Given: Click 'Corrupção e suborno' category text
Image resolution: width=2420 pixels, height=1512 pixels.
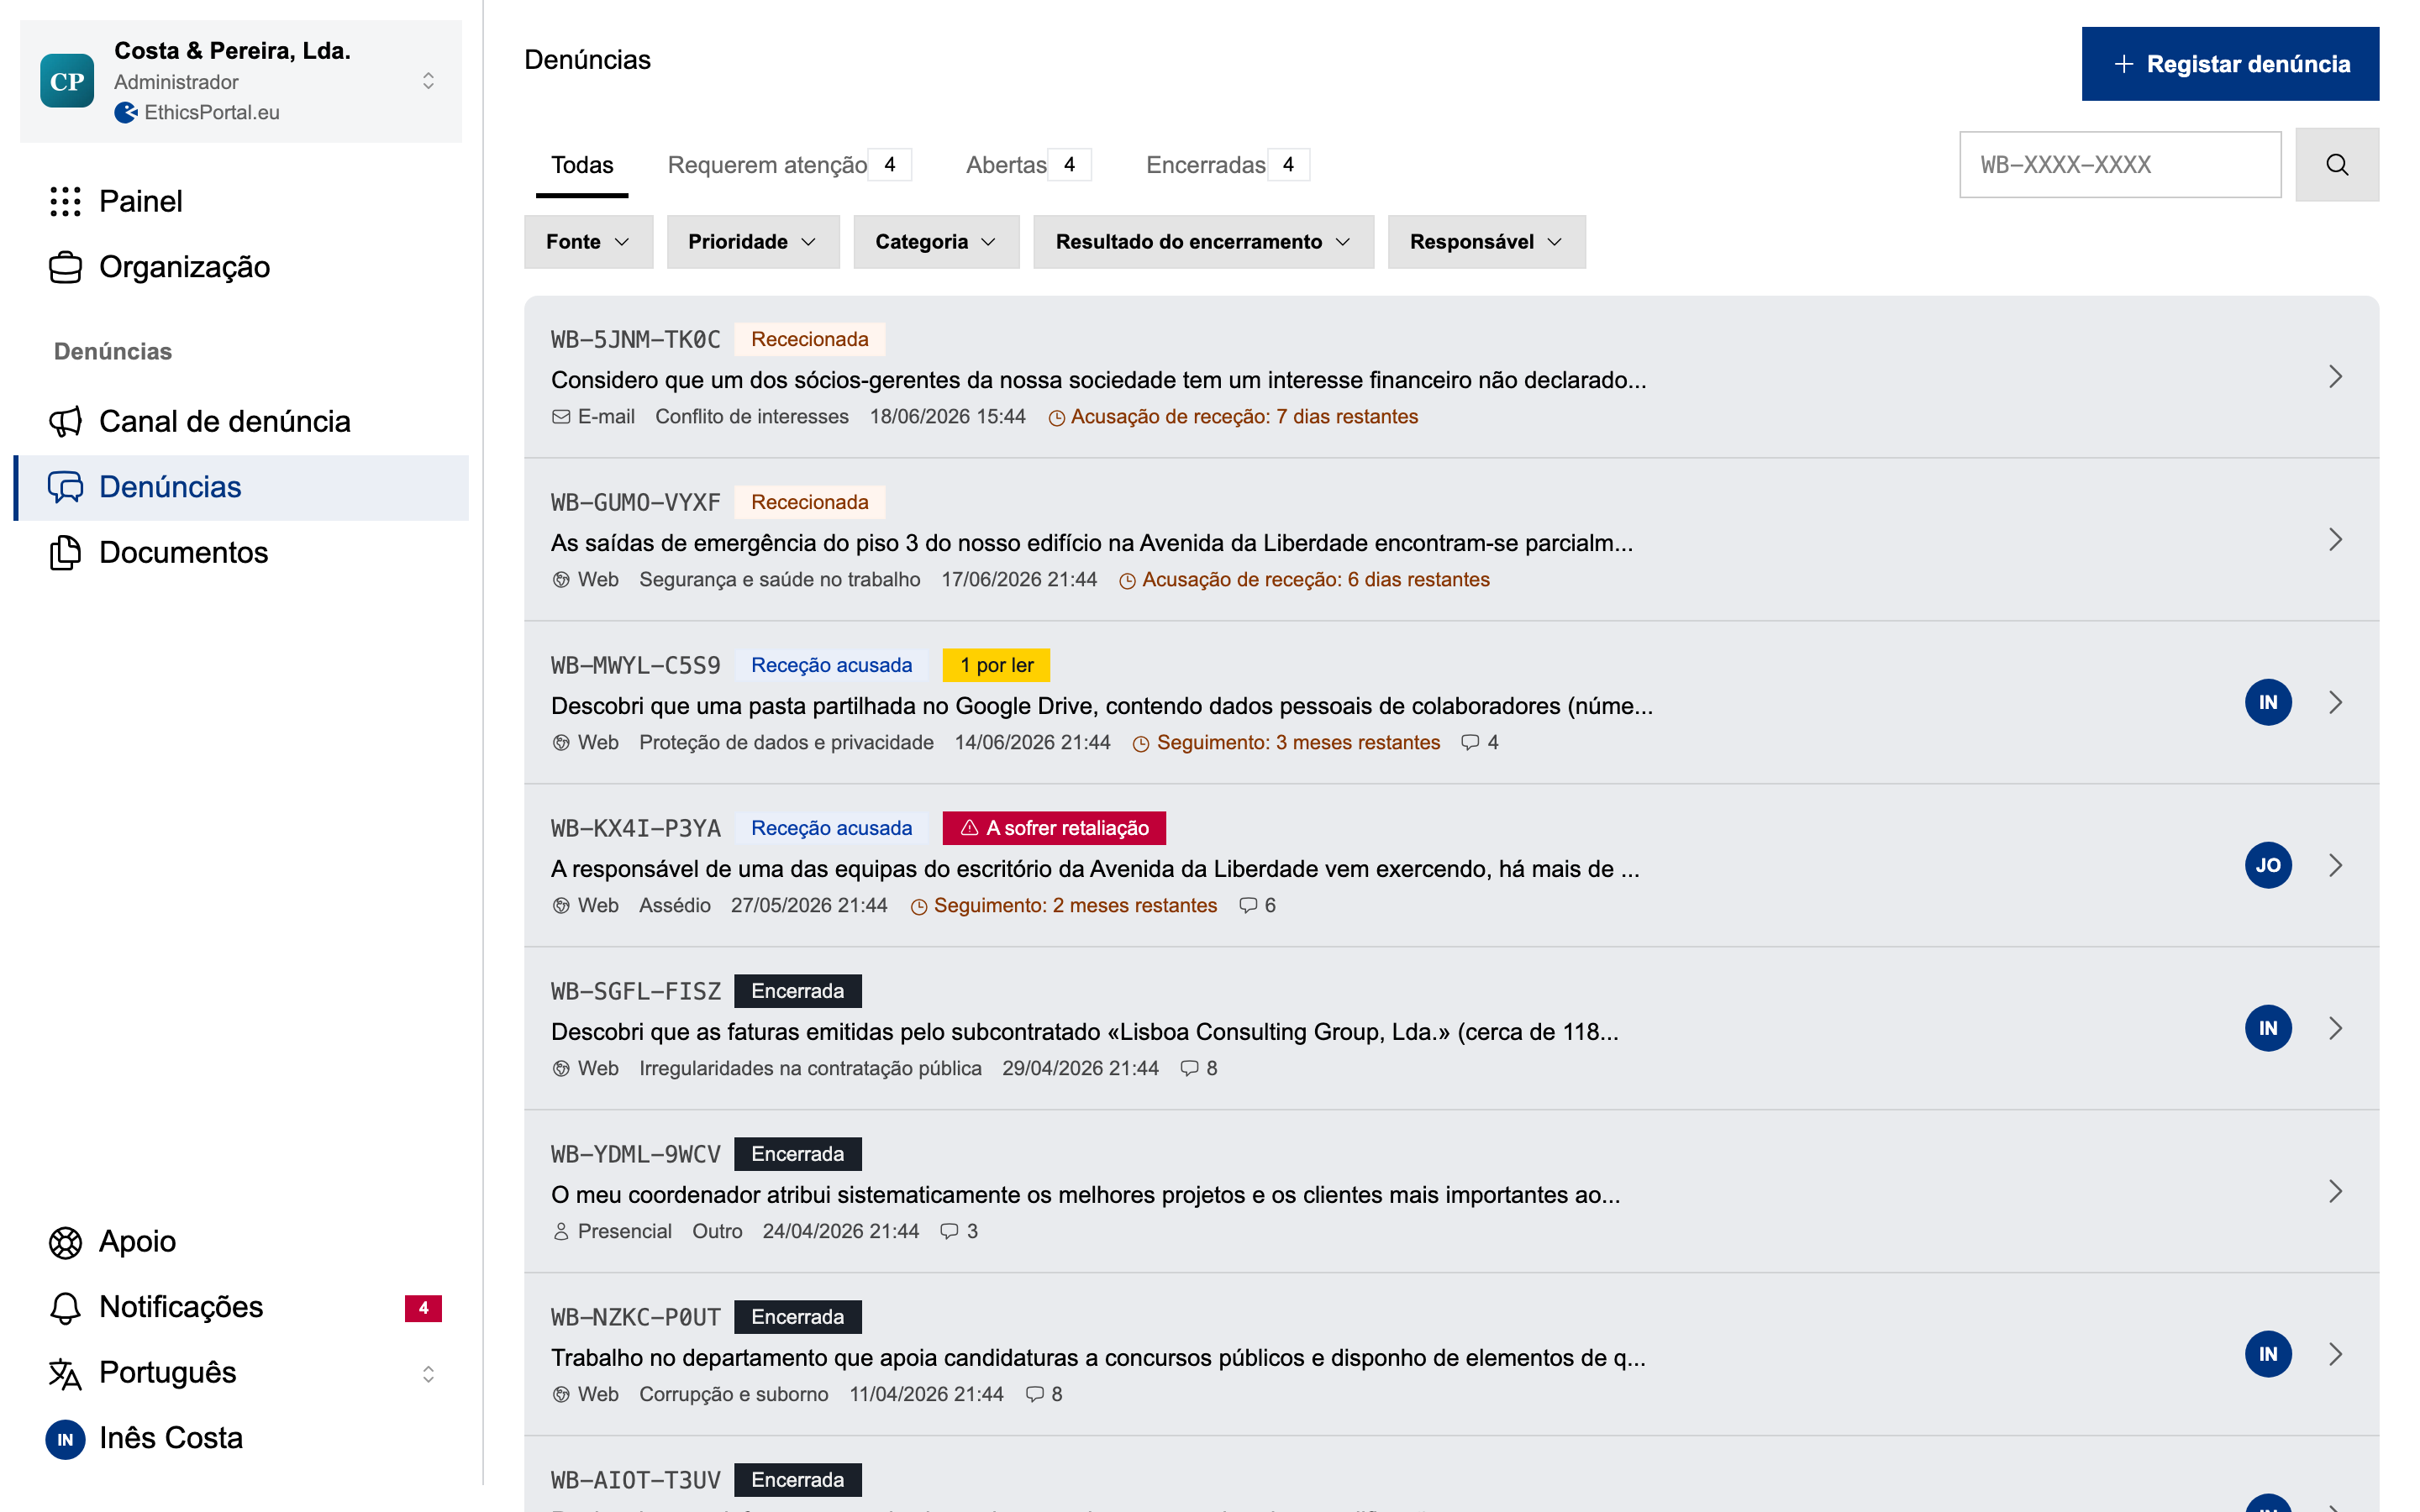Looking at the screenshot, I should click(733, 1394).
